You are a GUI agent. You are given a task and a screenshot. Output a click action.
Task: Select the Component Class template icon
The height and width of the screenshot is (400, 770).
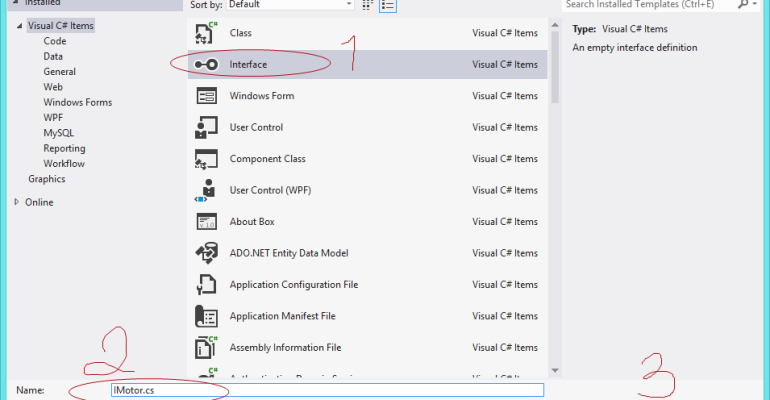(x=206, y=159)
